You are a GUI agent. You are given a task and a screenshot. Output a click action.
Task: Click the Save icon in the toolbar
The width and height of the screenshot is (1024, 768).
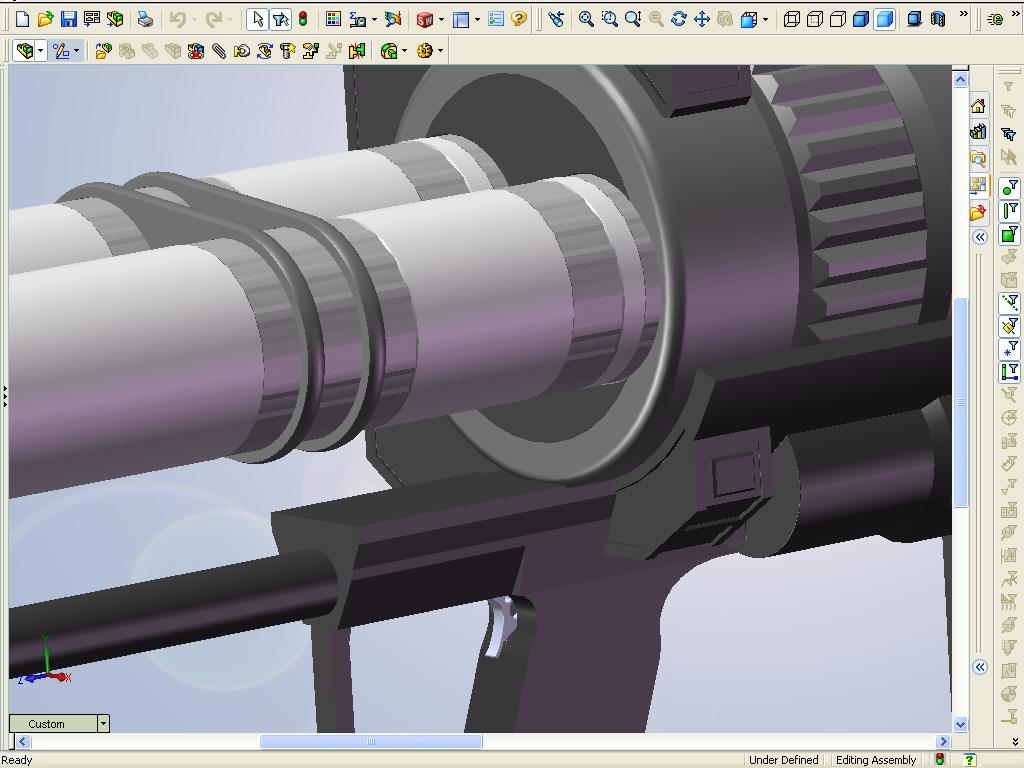68,19
